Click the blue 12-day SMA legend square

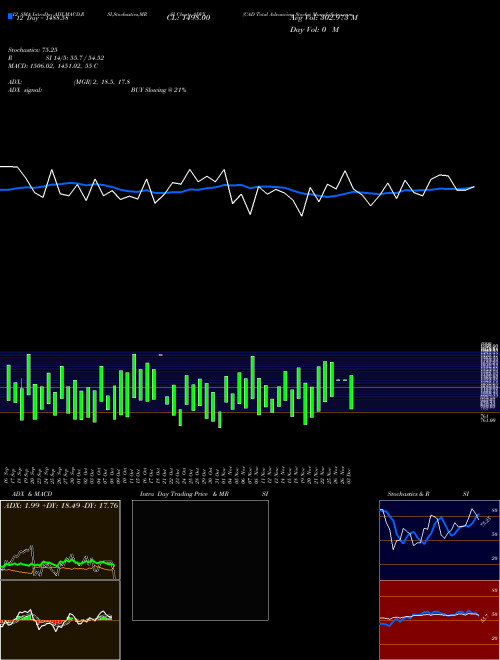point(10,16)
